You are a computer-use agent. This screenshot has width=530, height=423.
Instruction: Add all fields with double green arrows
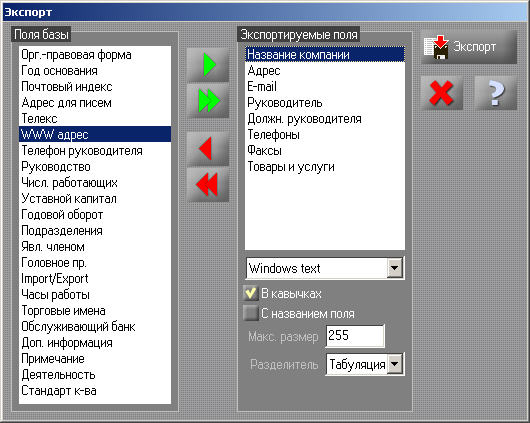(208, 101)
